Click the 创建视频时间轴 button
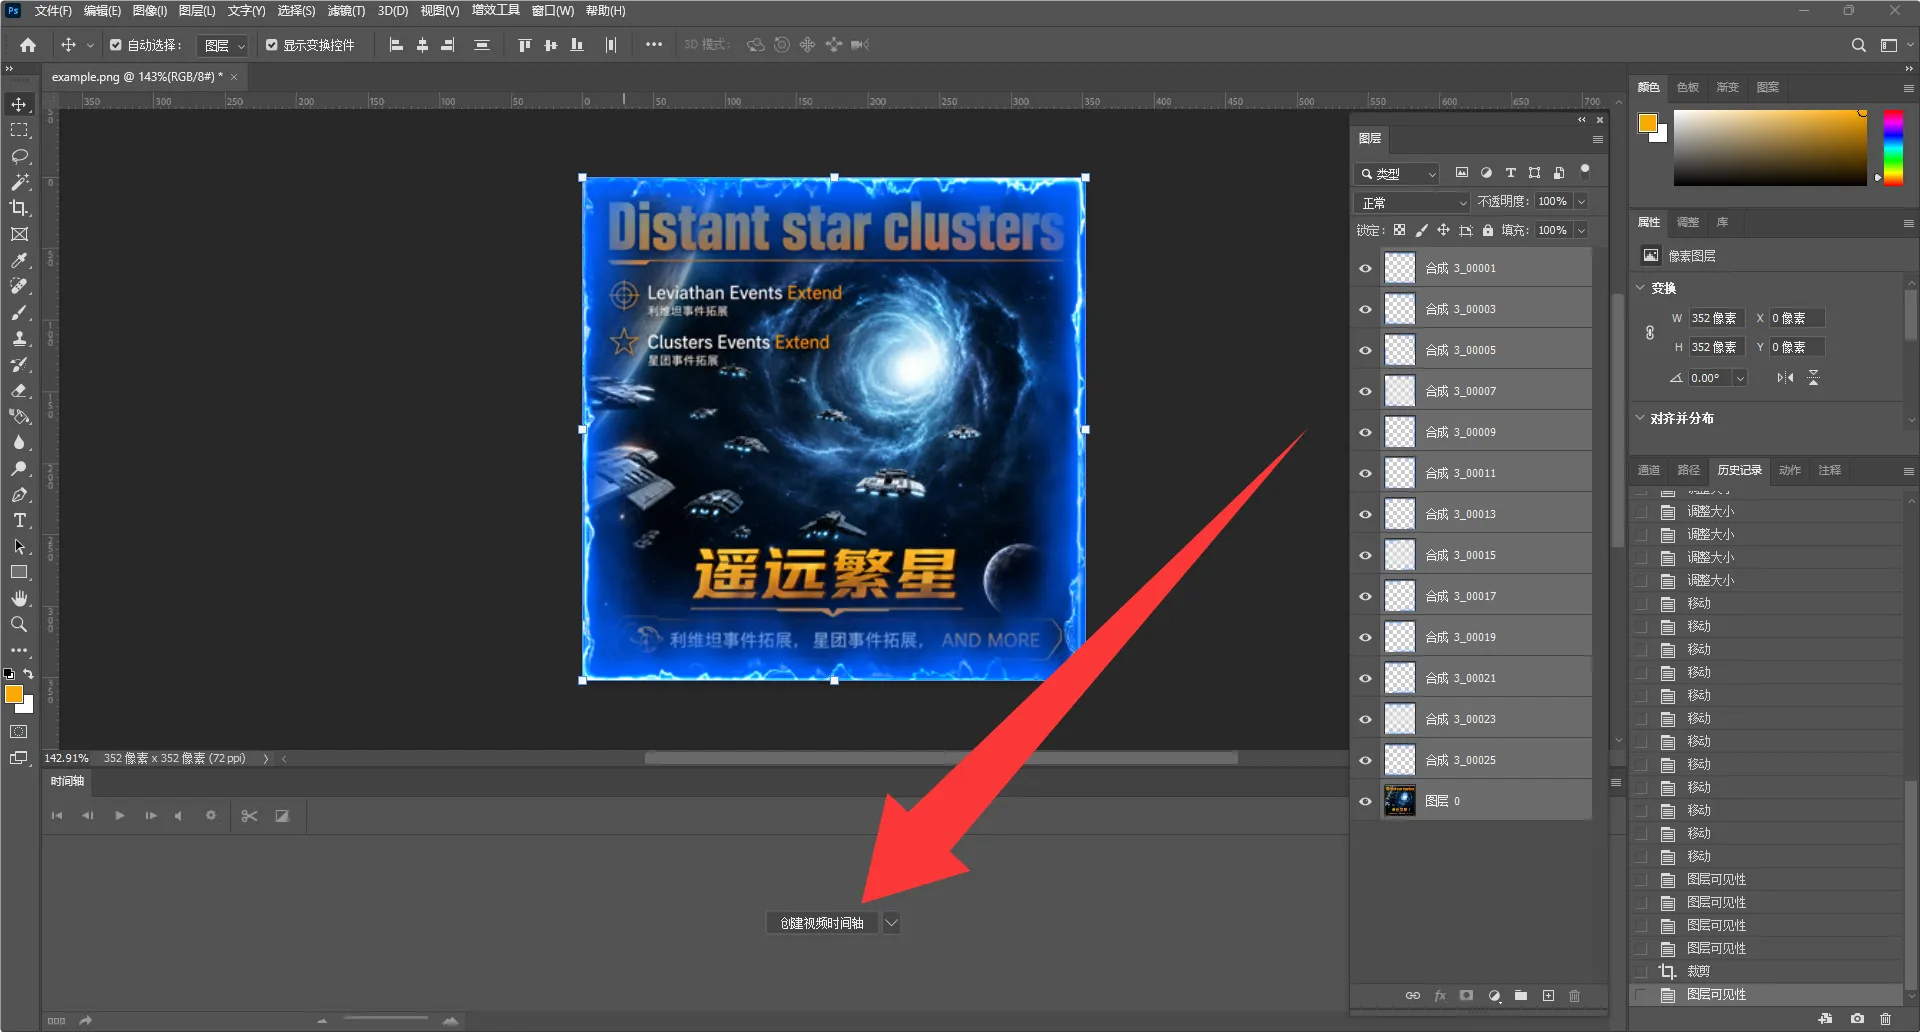 822,923
